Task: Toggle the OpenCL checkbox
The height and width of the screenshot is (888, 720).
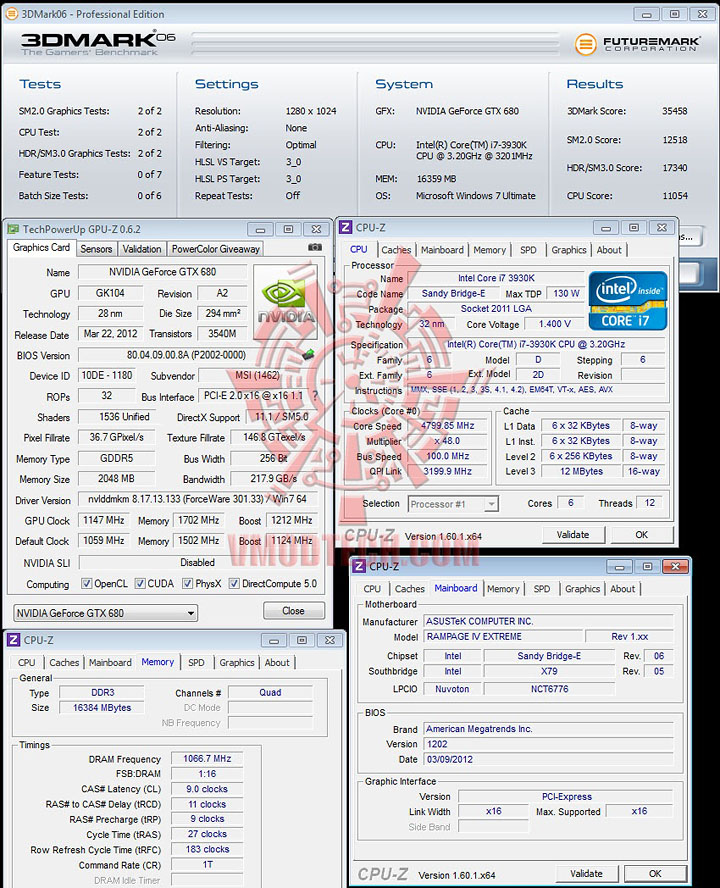Action: tap(87, 583)
